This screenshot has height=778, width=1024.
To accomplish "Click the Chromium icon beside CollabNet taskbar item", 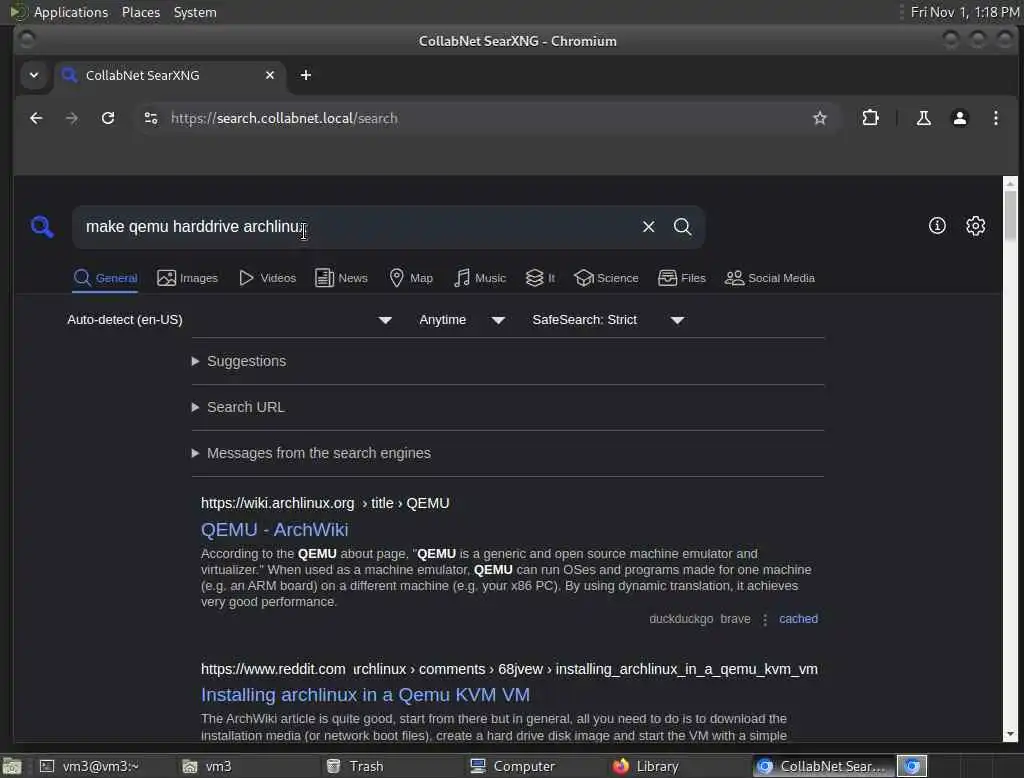I will point(912,766).
